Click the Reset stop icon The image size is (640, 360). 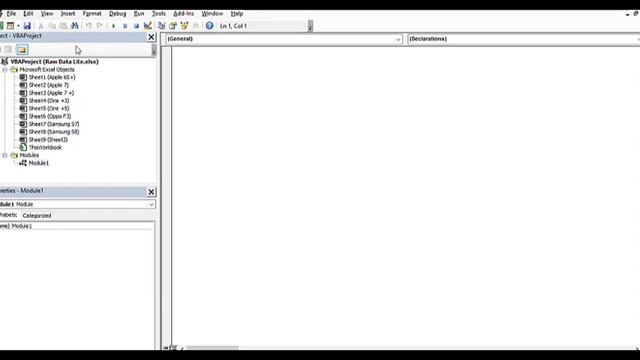pyautogui.click(x=136, y=26)
